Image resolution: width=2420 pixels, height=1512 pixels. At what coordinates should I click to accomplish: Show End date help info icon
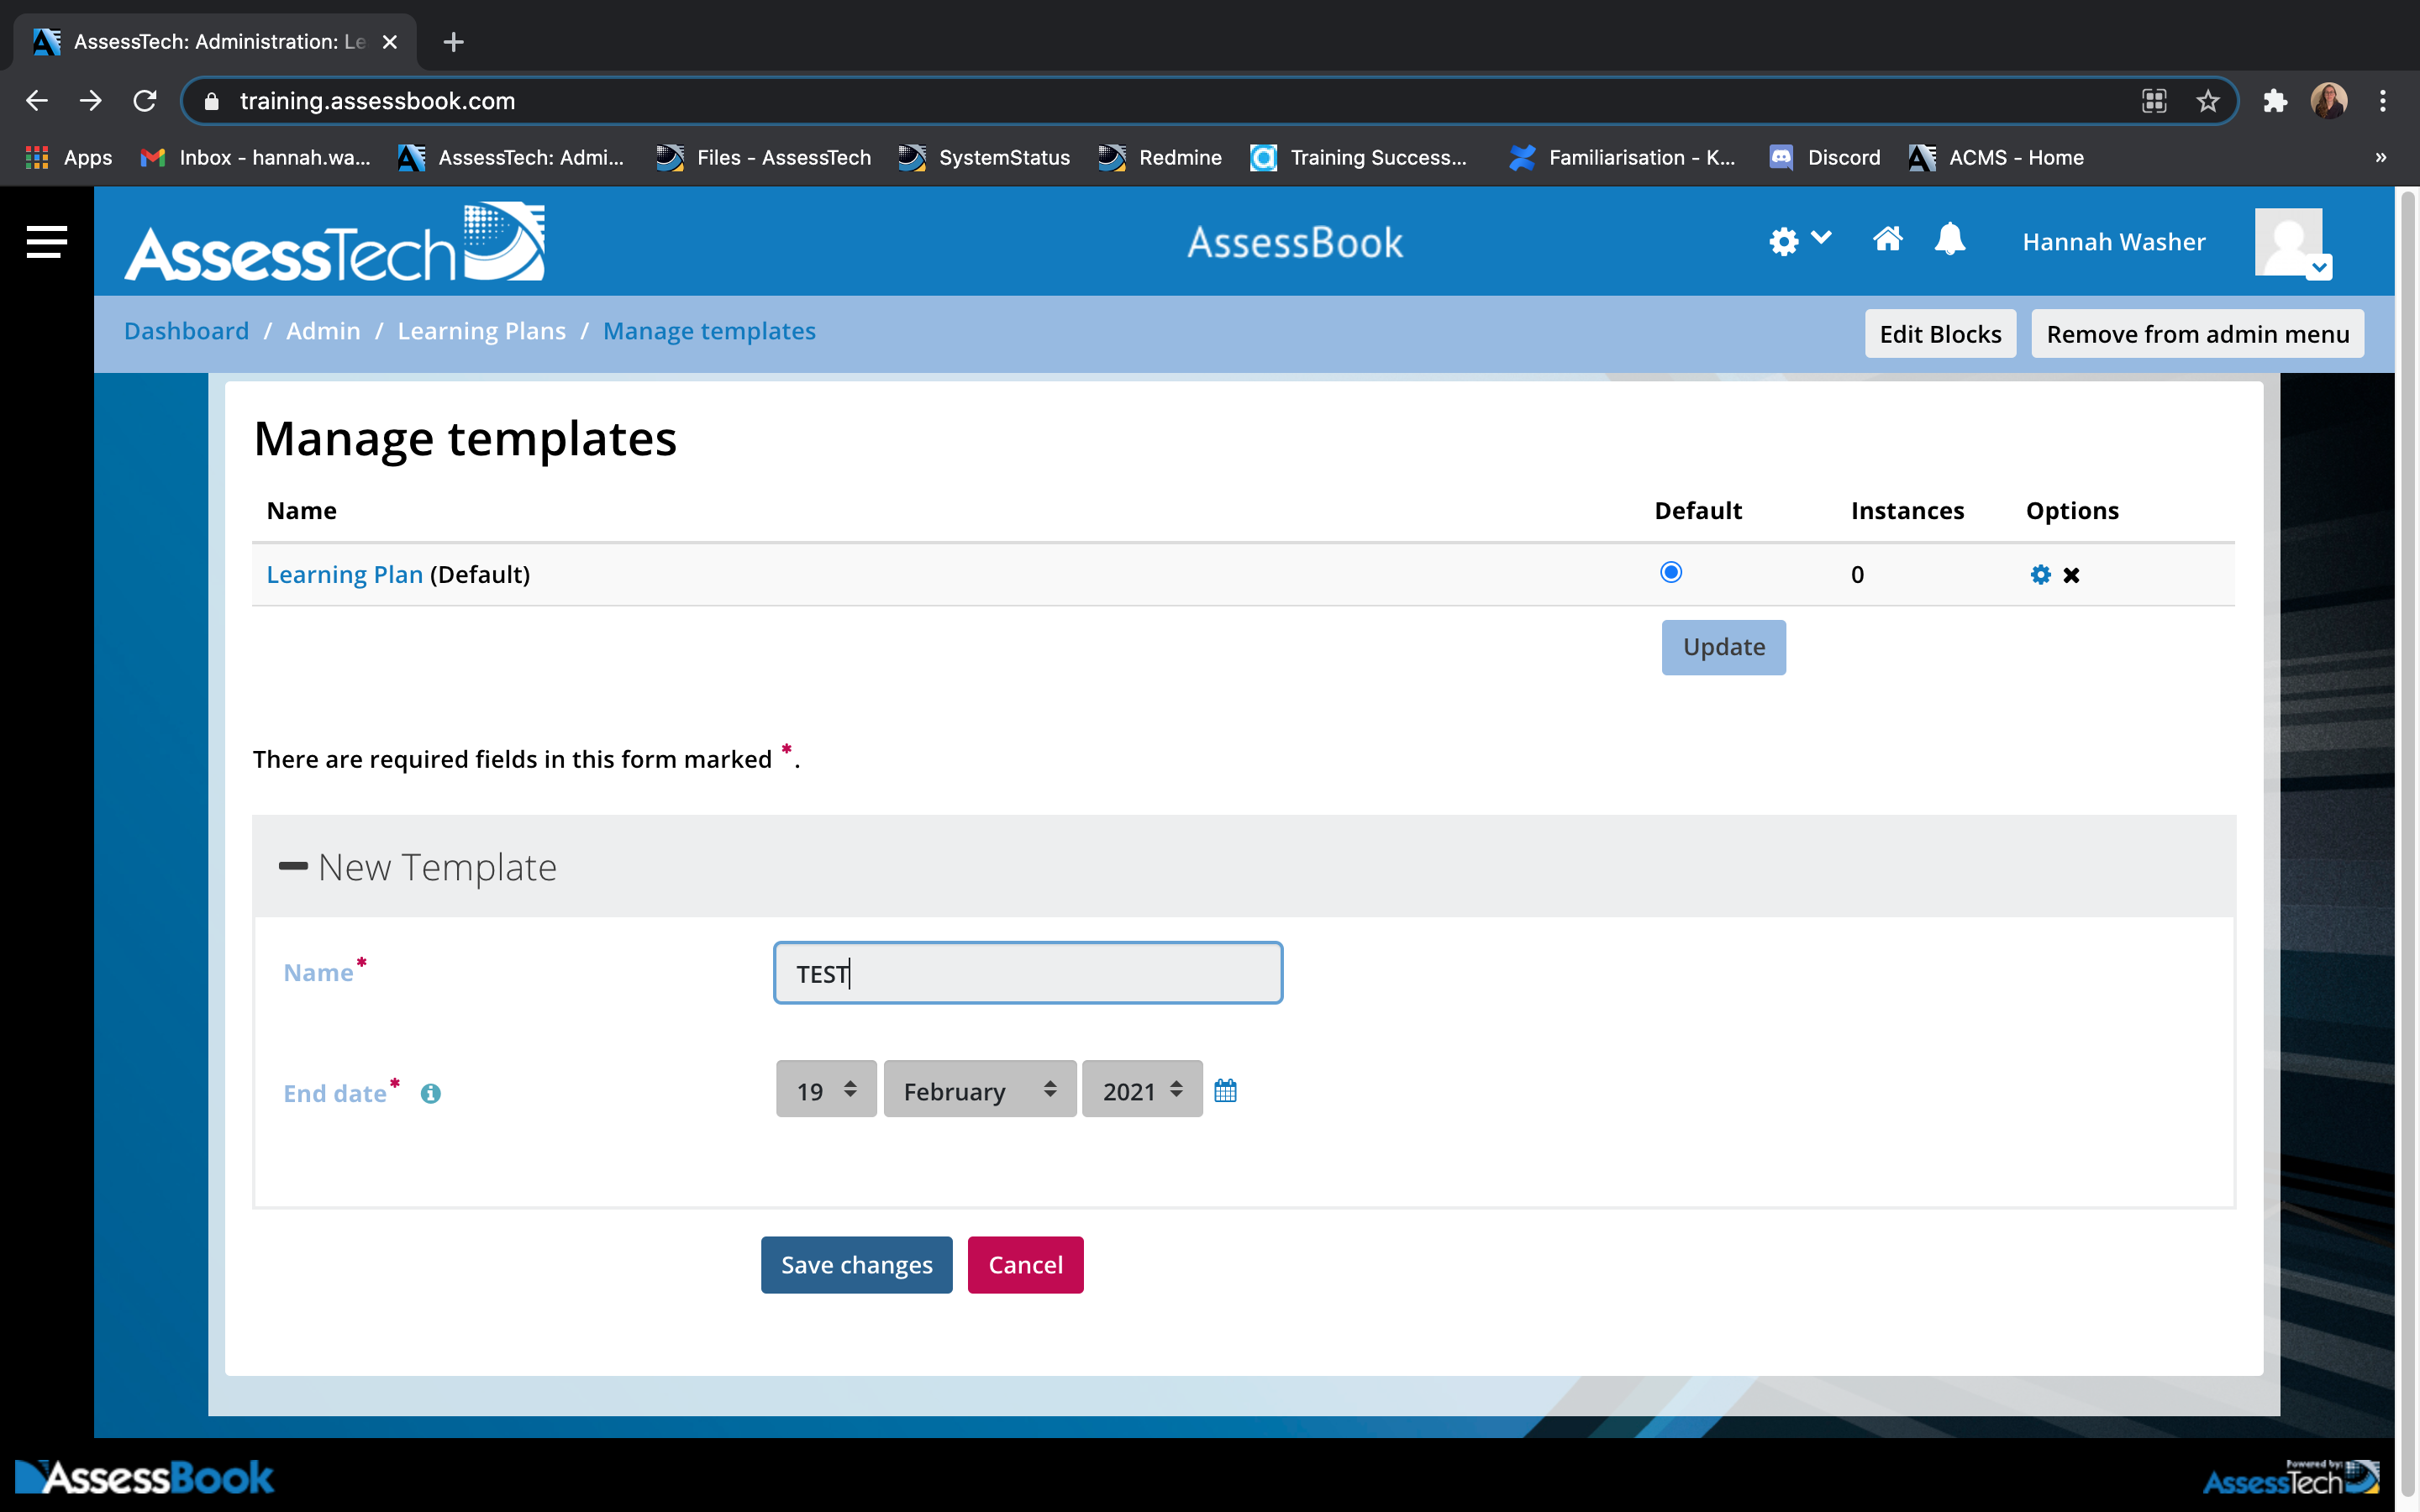coord(430,1093)
